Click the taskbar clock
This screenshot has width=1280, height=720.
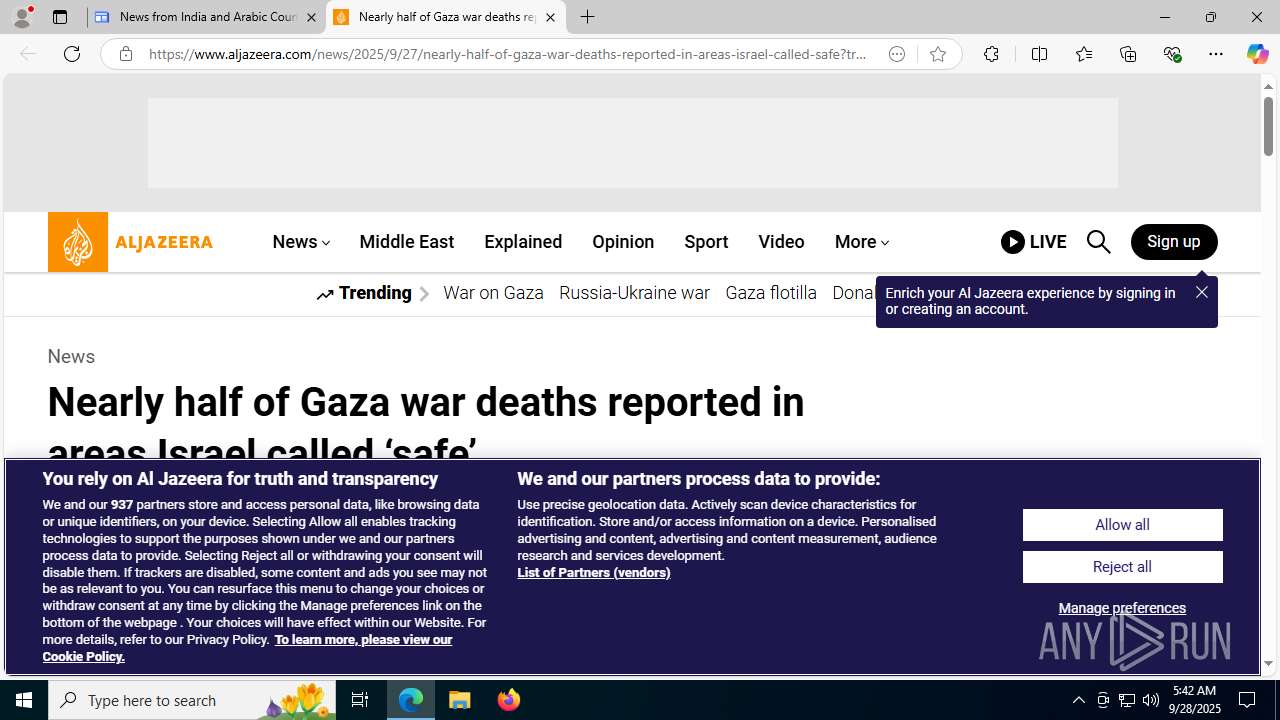[x=1196, y=700]
